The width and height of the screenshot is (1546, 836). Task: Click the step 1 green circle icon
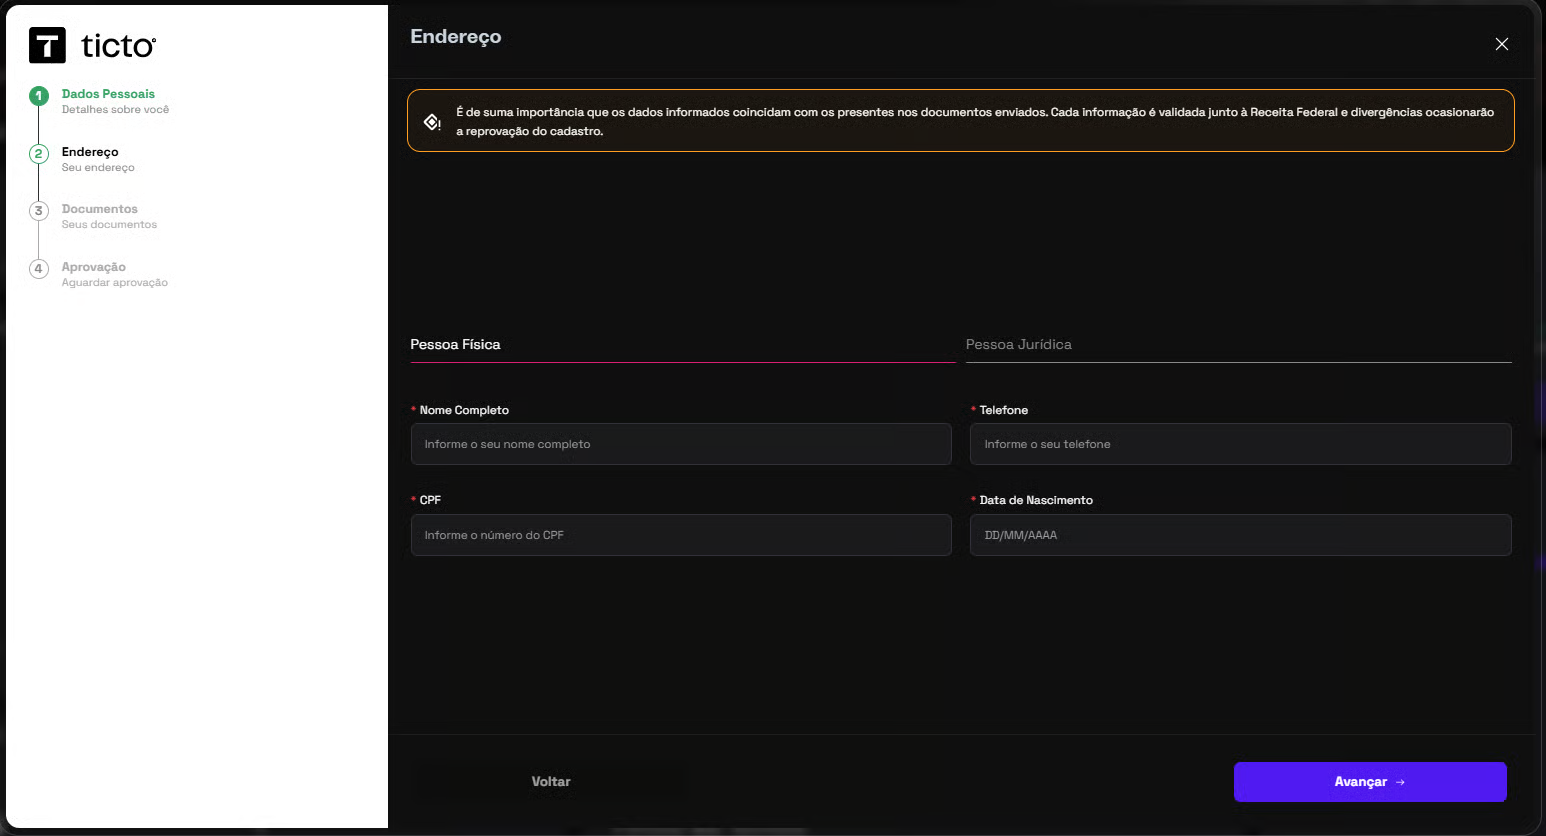pyautogui.click(x=39, y=96)
